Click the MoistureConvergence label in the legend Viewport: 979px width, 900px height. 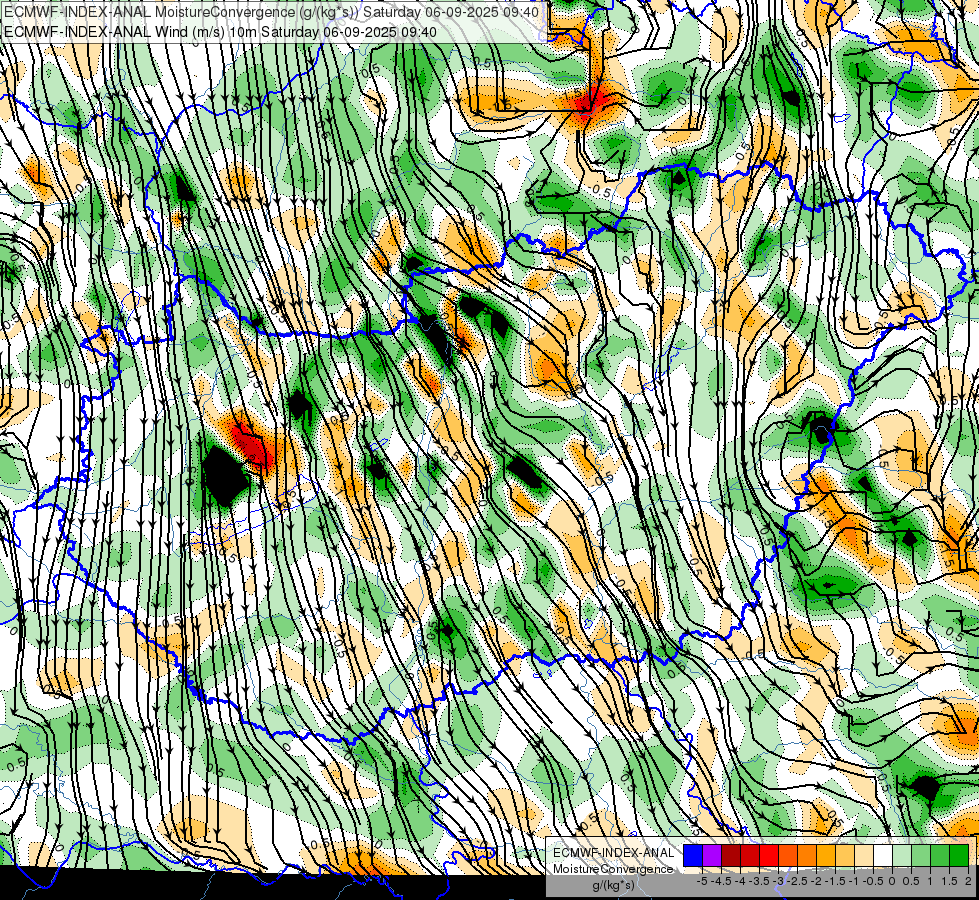tap(613, 869)
